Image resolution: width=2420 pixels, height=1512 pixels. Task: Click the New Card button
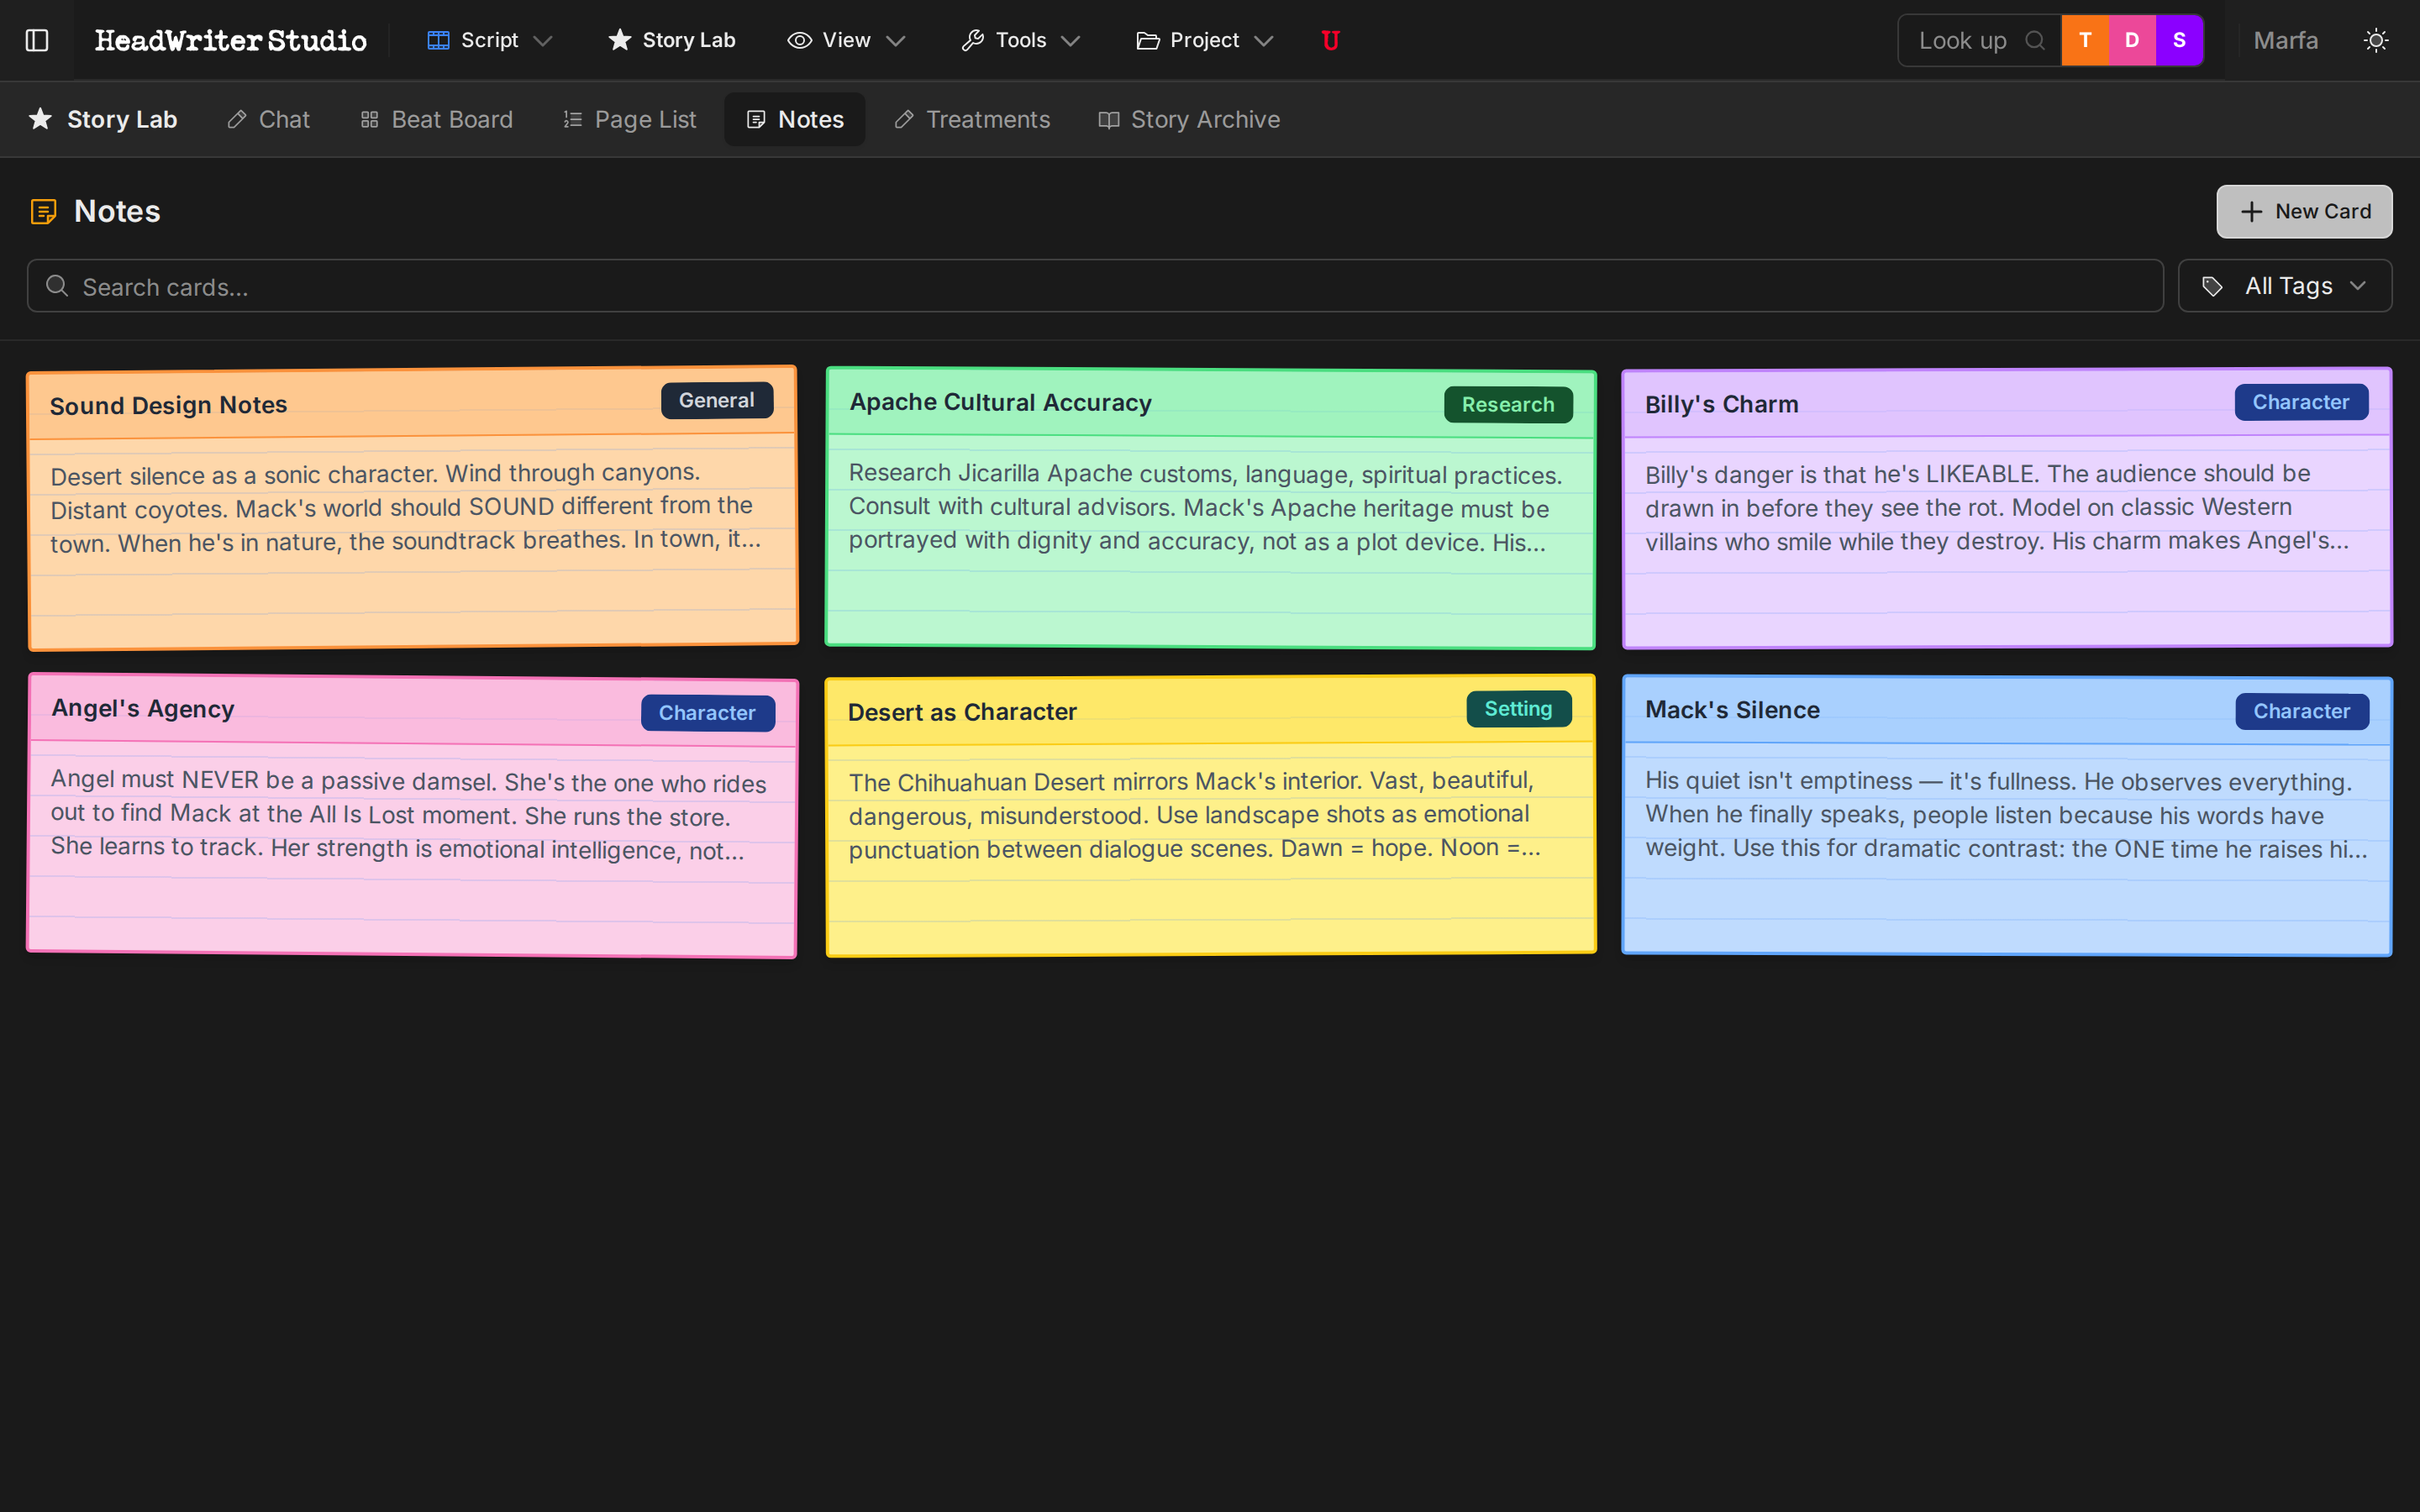point(2303,211)
